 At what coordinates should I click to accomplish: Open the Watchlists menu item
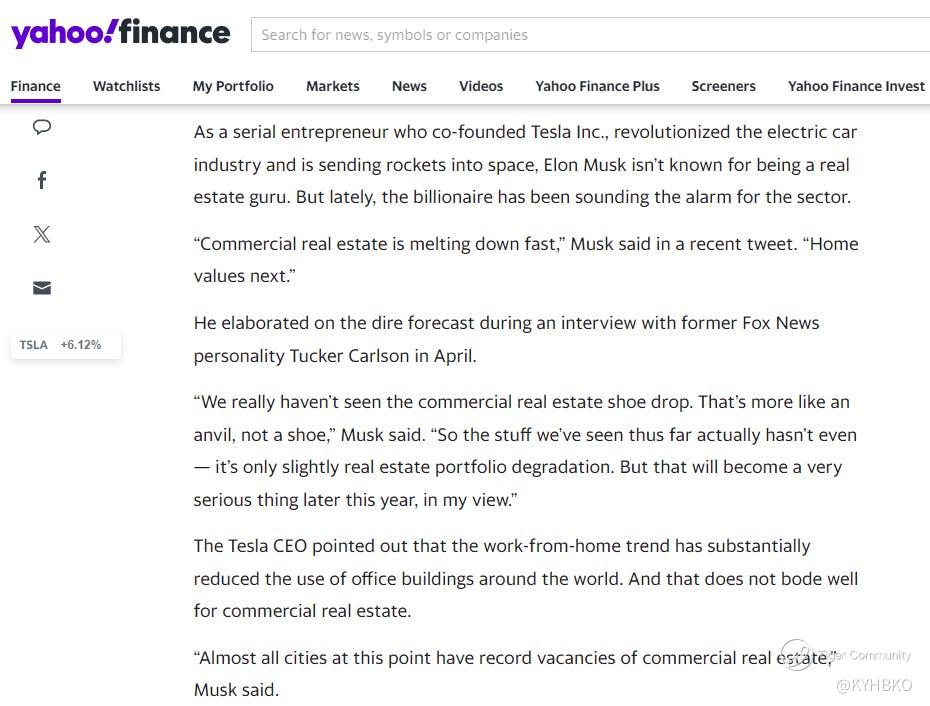coord(126,86)
